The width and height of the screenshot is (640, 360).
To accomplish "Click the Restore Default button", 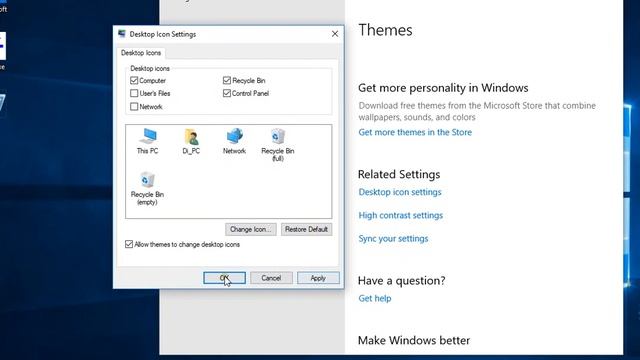I will click(x=307, y=229).
